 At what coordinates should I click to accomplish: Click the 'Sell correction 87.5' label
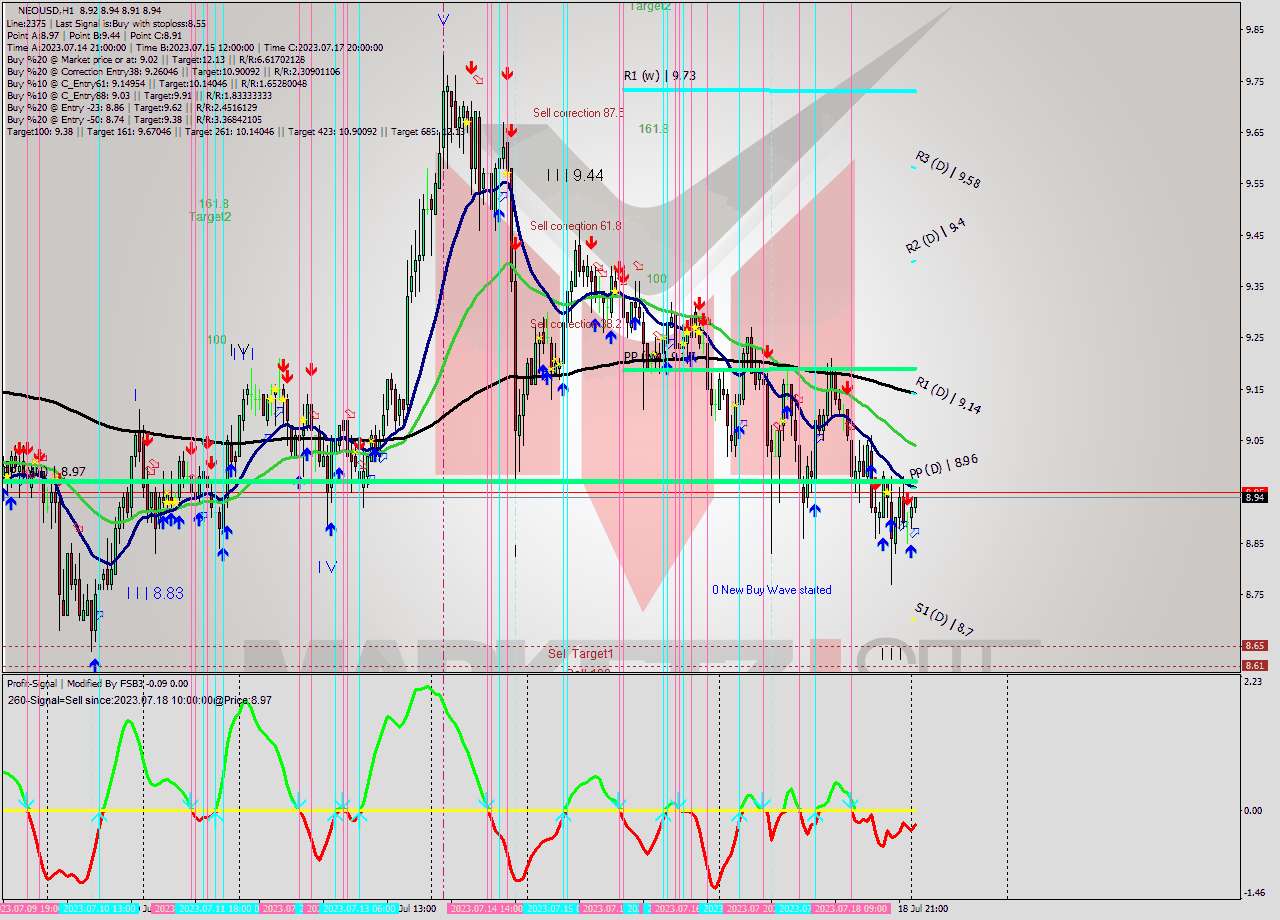[578, 113]
